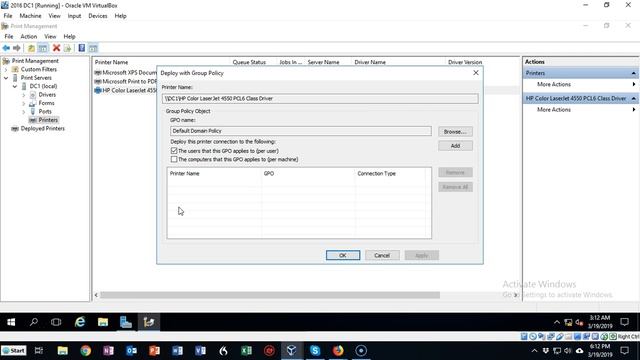Open the guest notification center icon

[624, 322]
